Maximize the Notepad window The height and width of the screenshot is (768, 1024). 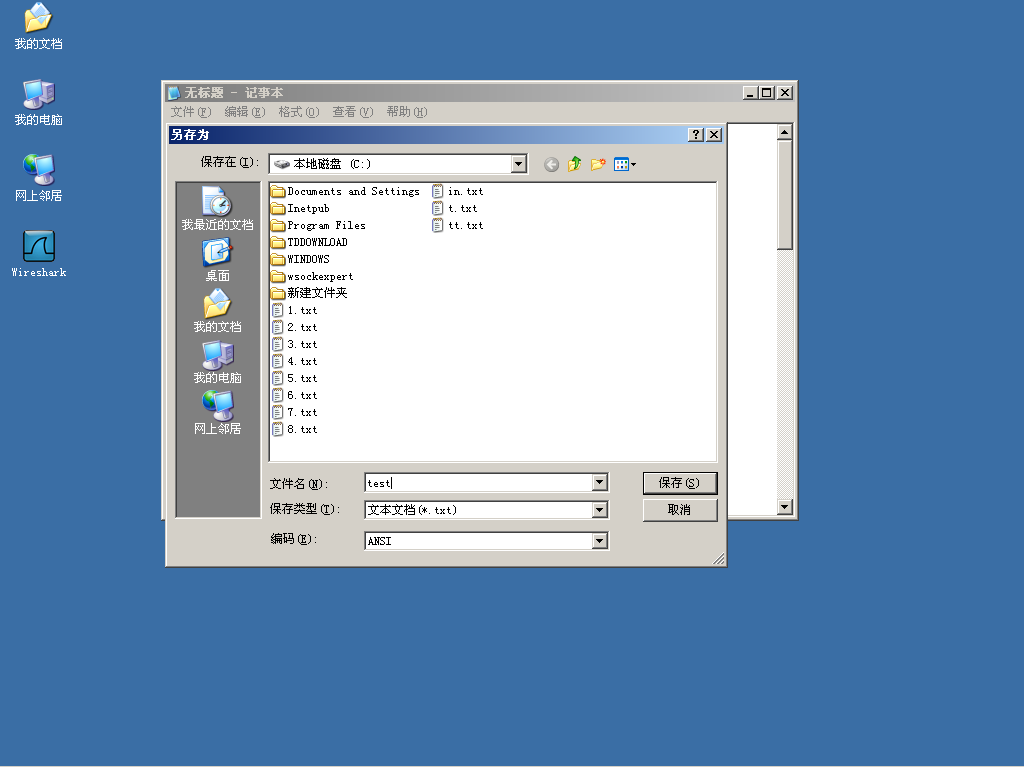click(x=767, y=93)
